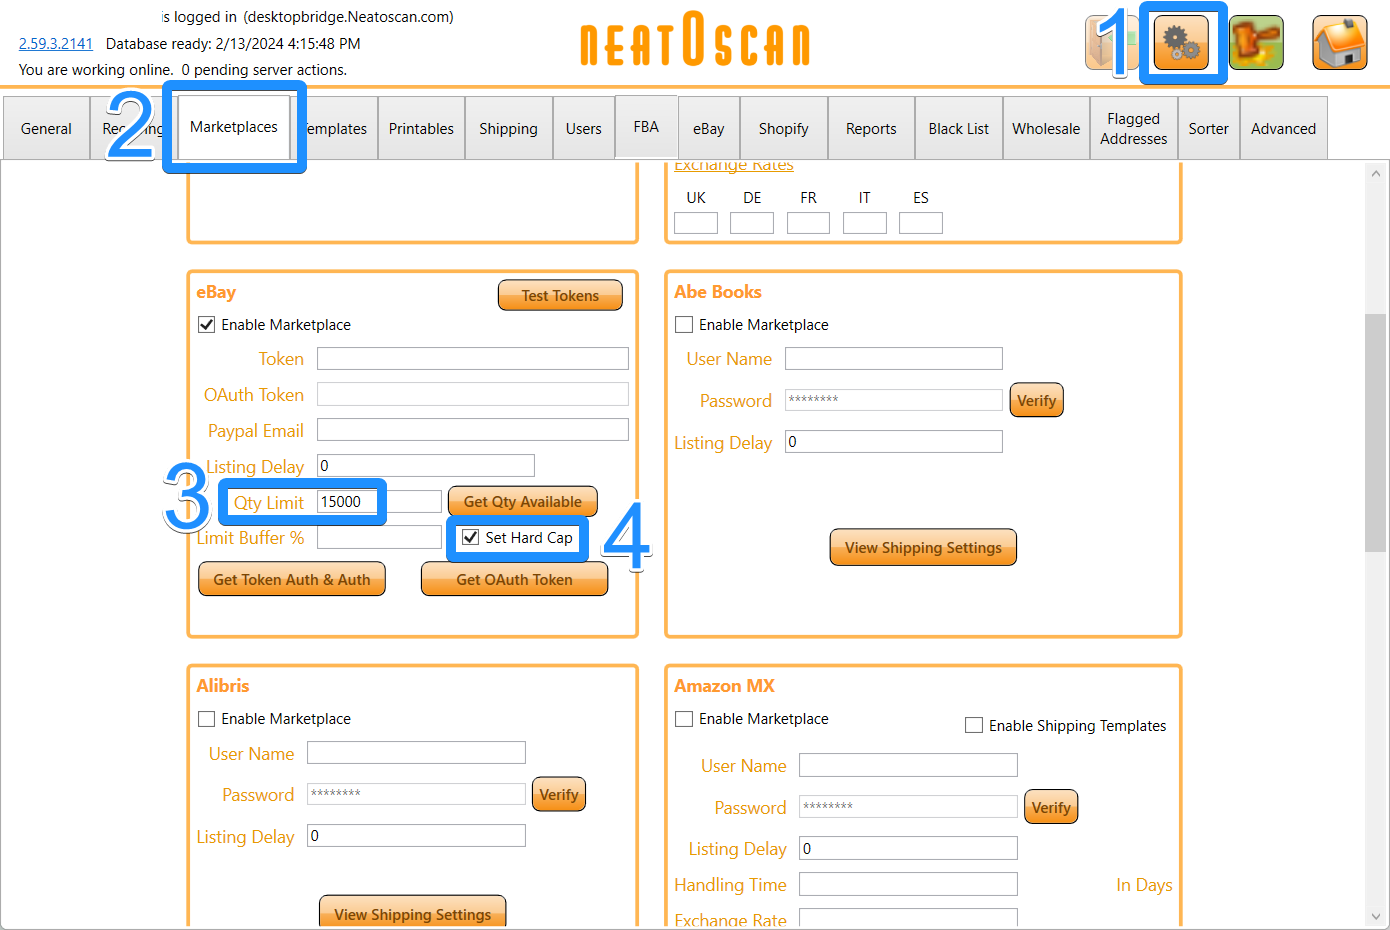This screenshot has height=930, width=1390.
Task: Open the Printables tab
Action: click(x=421, y=128)
